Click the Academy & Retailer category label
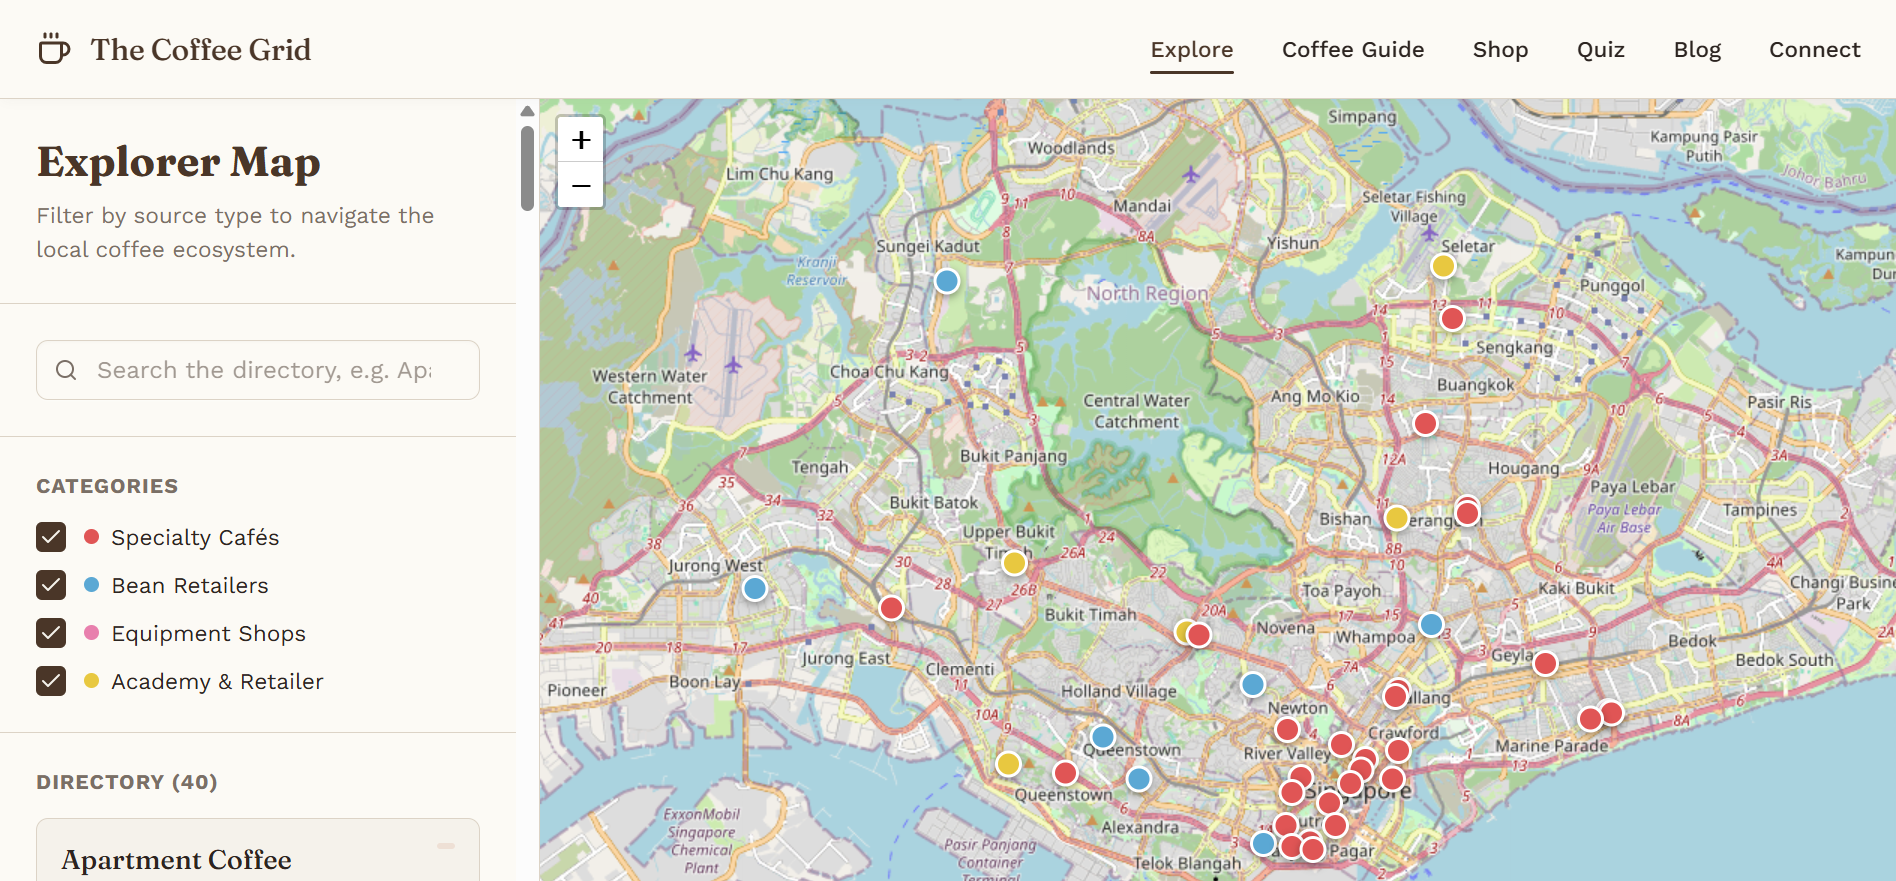This screenshot has width=1896, height=881. coord(217,681)
